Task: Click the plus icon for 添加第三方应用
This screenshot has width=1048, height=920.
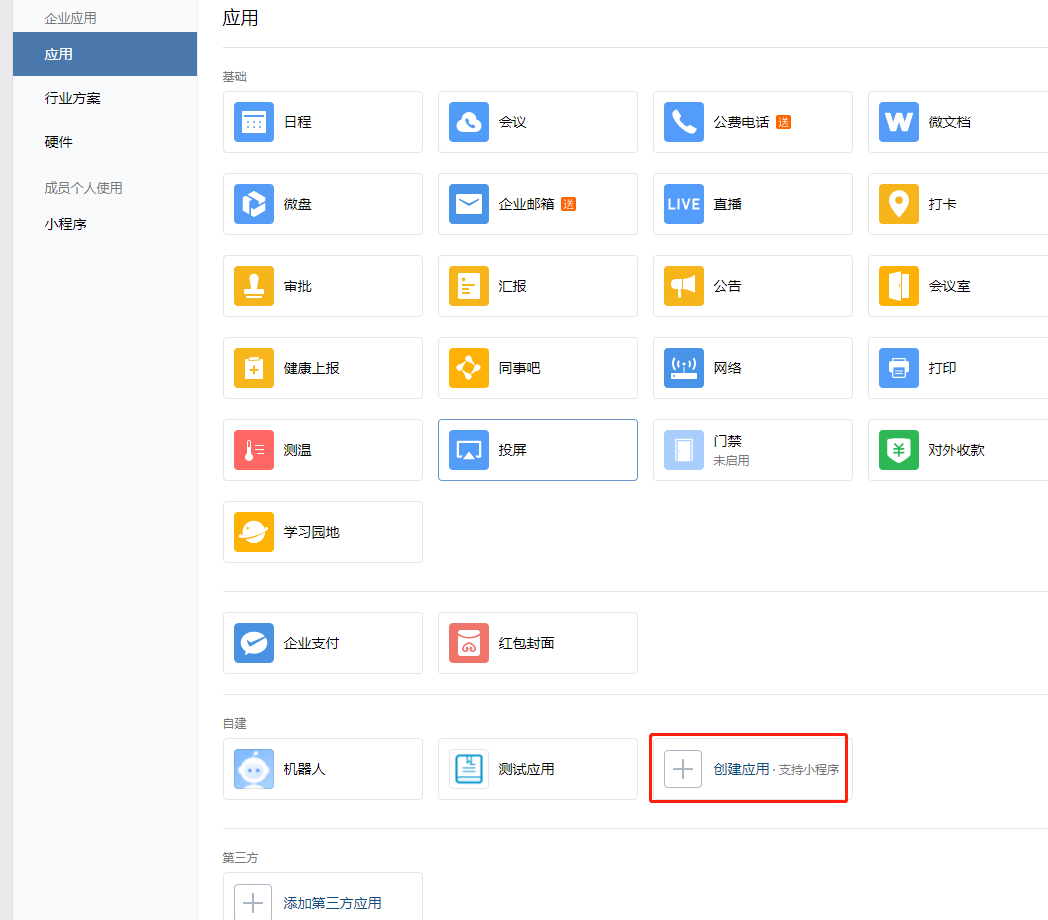Action: coord(253,903)
